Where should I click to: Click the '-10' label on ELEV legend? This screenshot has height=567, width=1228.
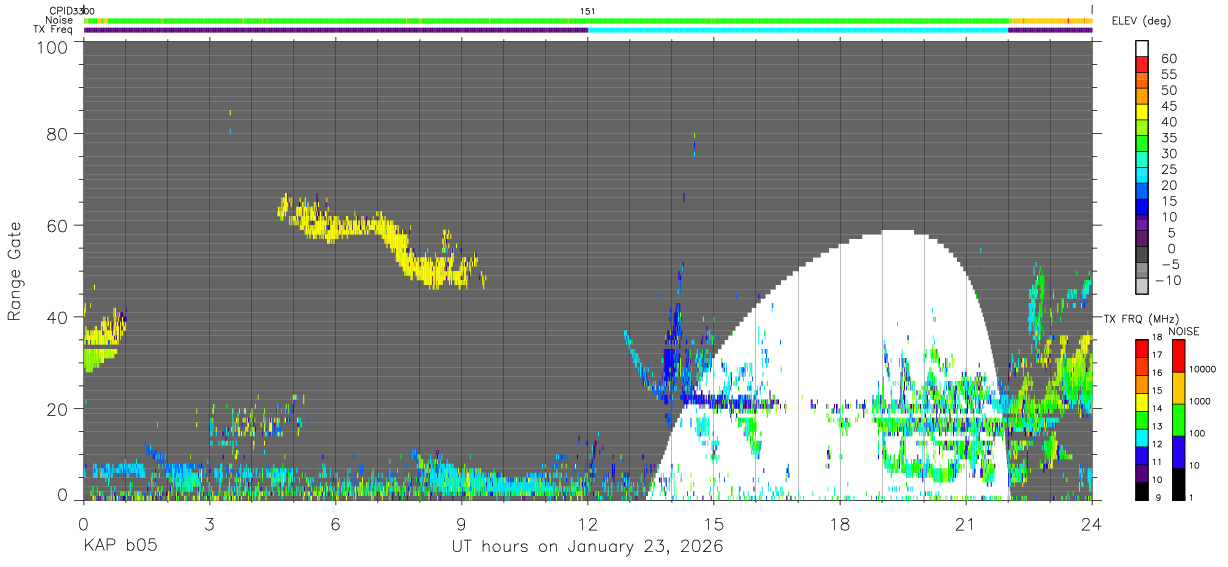(1168, 280)
